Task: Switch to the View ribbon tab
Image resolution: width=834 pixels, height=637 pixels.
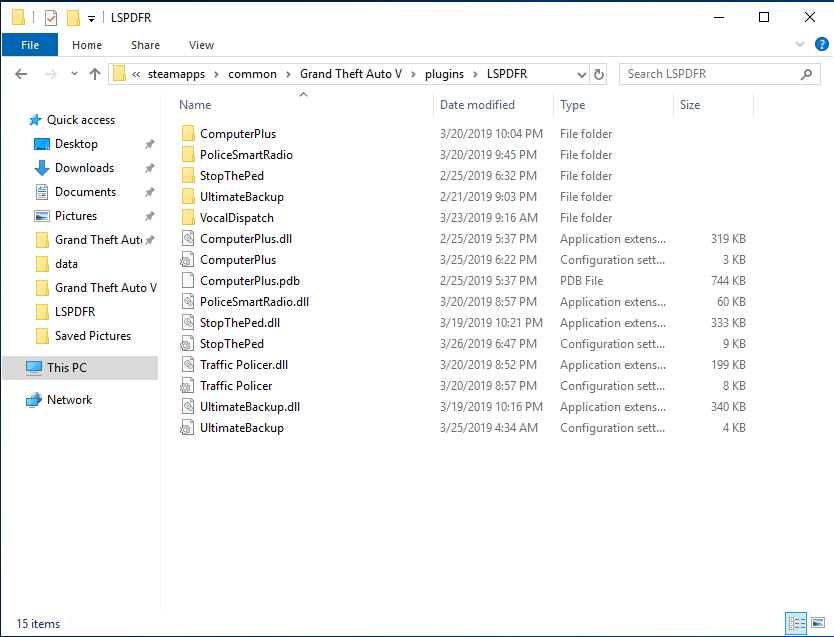Action: [201, 45]
